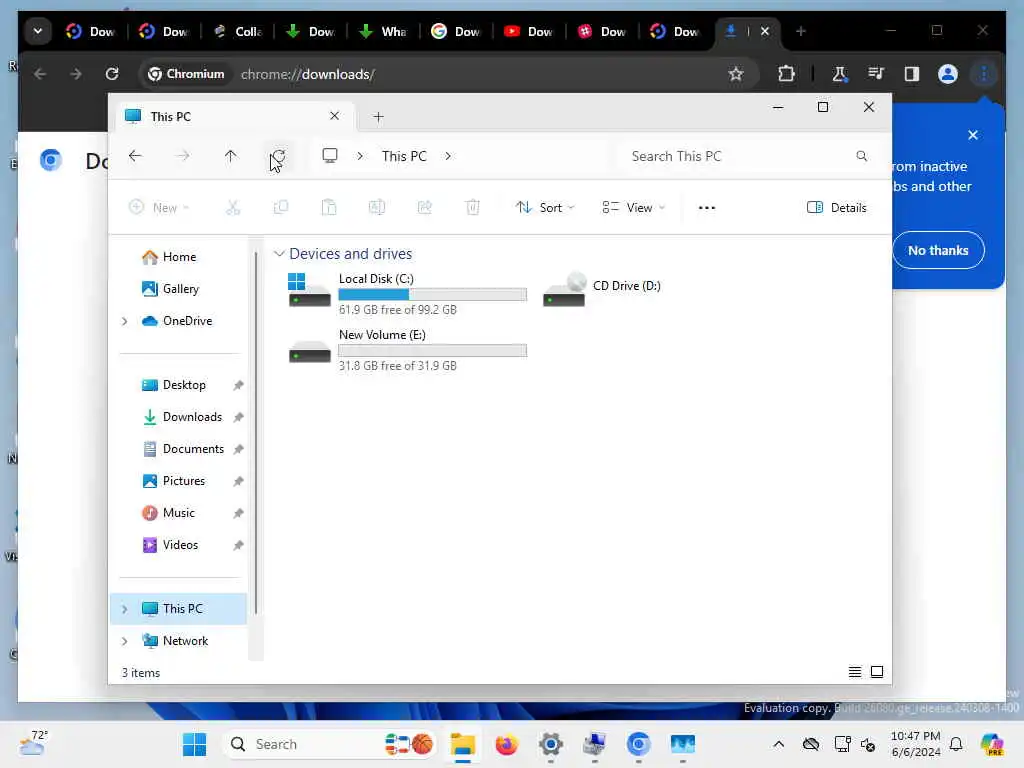The image size is (1024, 768).
Task: Click the PC monitor icon in address bar
Action: [x=330, y=155]
